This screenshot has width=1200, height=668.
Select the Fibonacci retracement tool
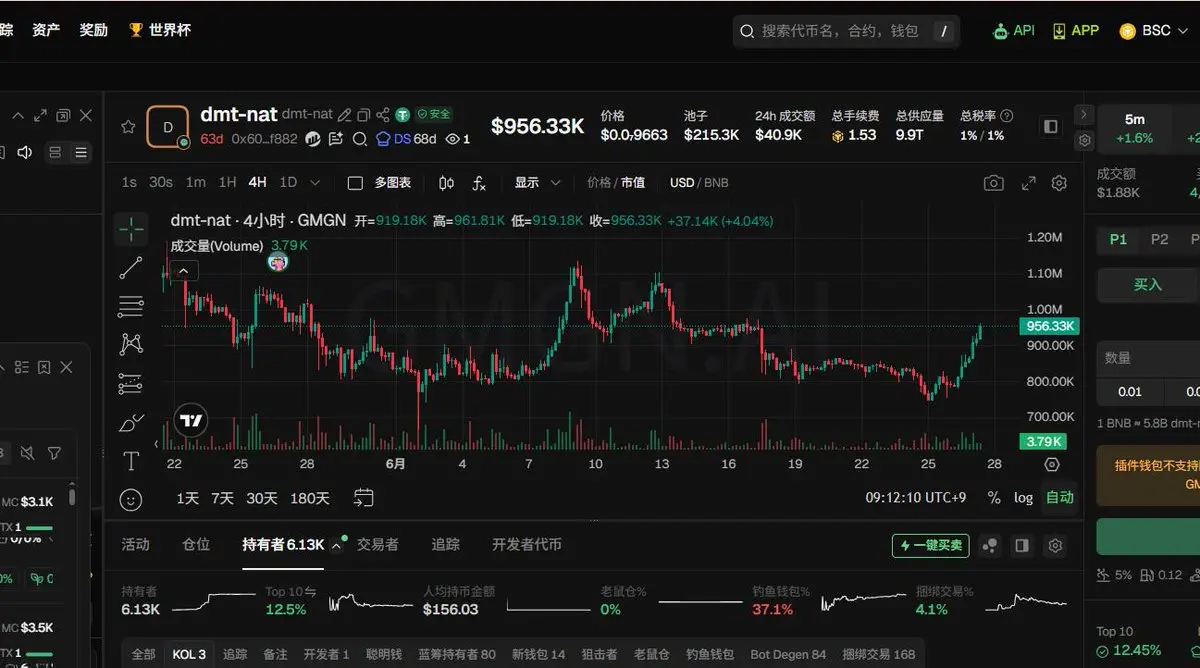pos(131,306)
